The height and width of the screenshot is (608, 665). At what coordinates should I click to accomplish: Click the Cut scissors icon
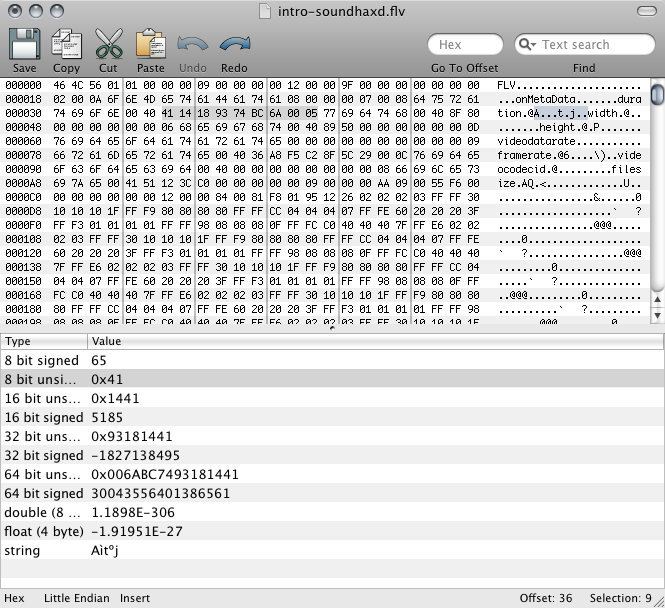pyautogui.click(x=109, y=44)
